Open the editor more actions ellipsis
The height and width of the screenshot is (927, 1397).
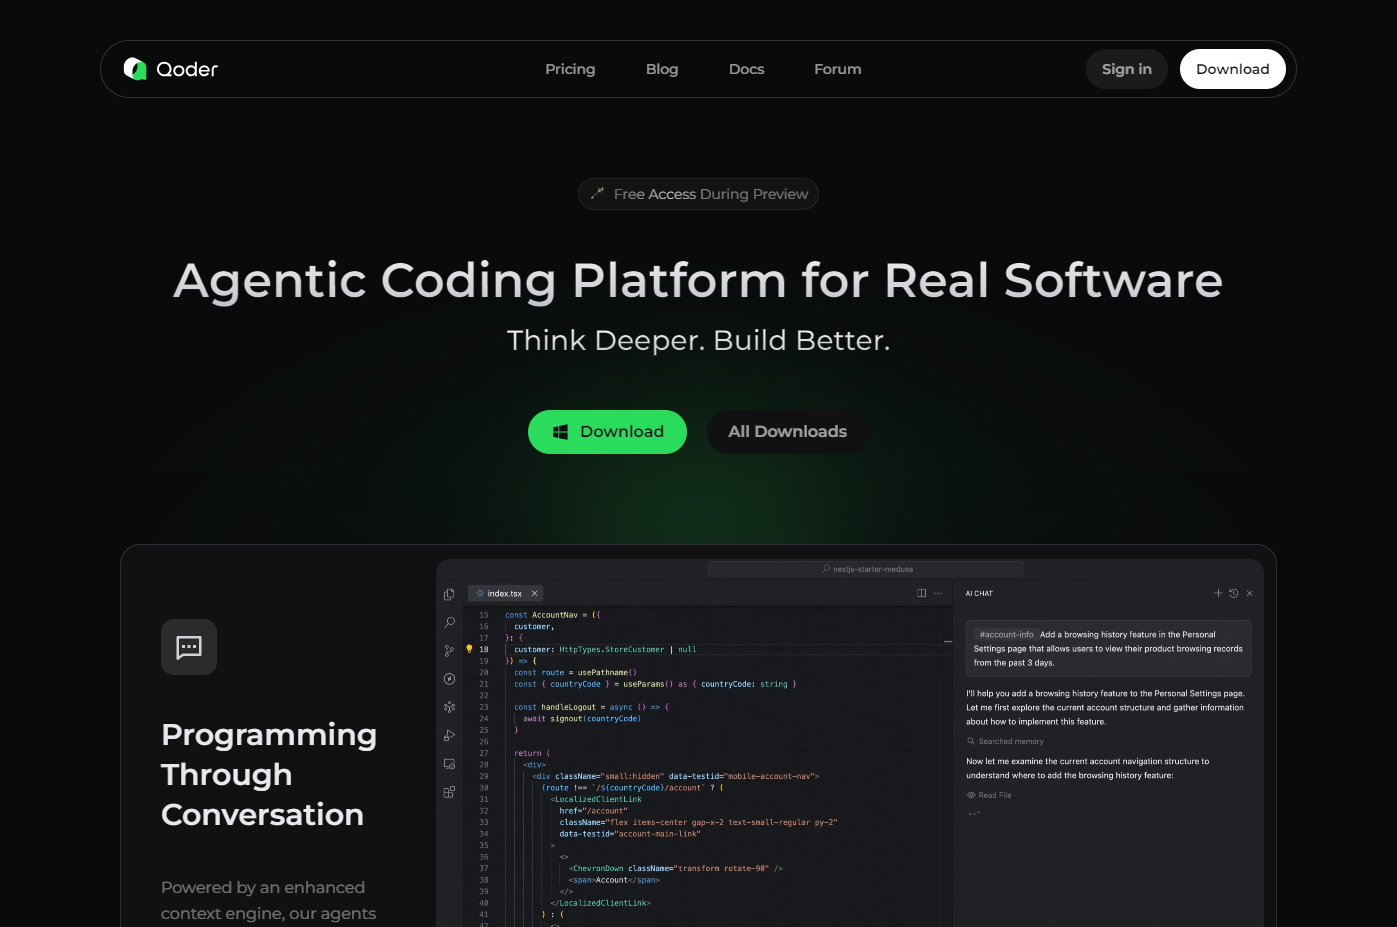pos(938,593)
